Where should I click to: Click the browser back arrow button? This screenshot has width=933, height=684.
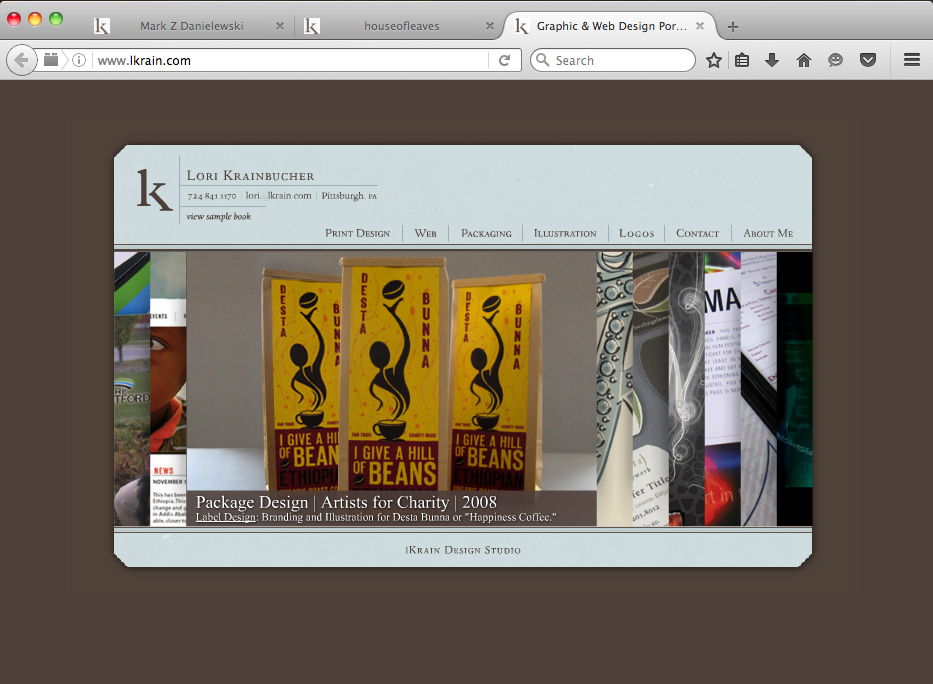coord(21,60)
